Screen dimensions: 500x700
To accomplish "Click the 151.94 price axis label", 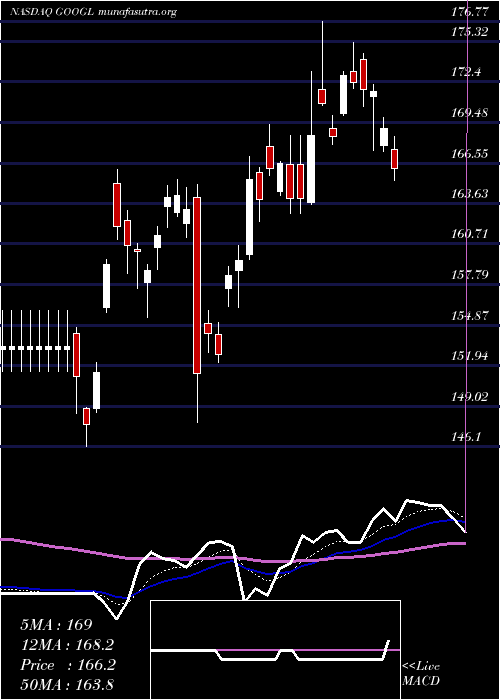I will tap(468, 356).
